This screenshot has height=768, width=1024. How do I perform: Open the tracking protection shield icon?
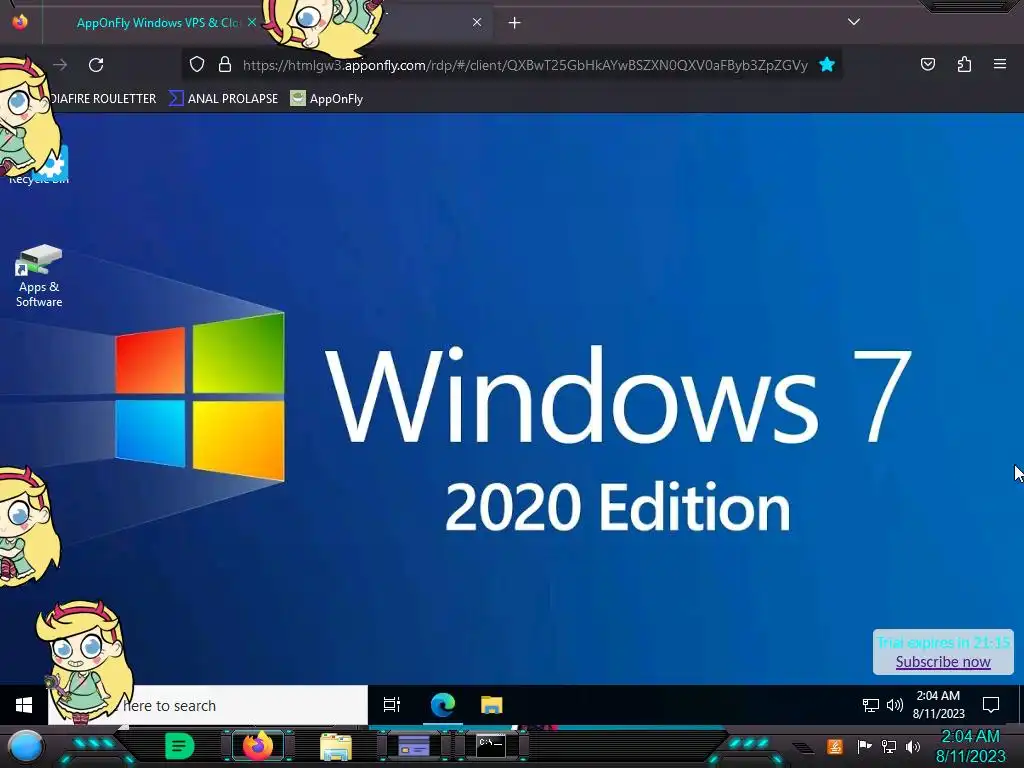tap(197, 65)
